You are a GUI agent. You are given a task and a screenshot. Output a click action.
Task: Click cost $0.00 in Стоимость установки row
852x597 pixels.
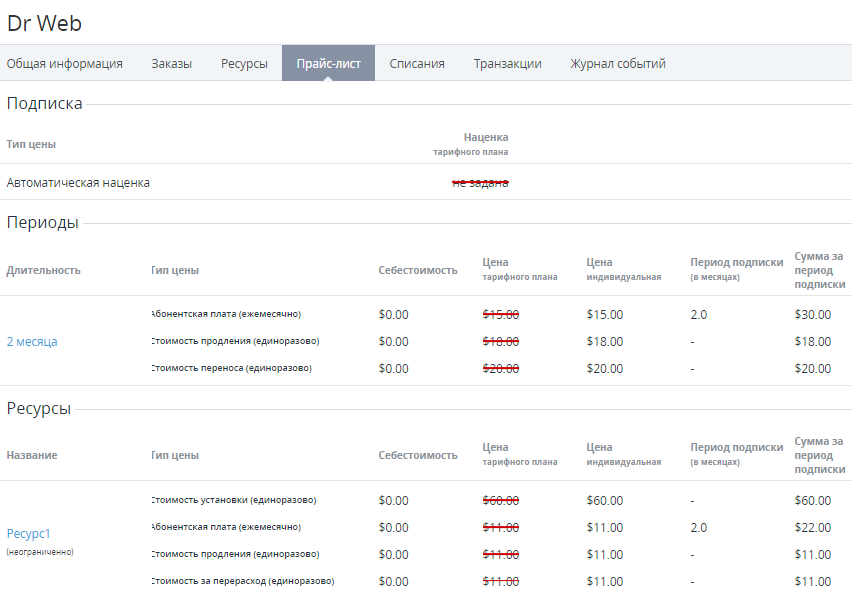pyautogui.click(x=393, y=500)
